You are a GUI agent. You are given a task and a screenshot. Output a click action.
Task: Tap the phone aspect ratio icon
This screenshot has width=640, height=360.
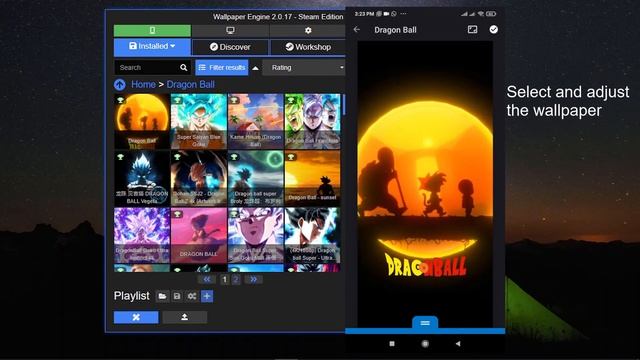(473, 29)
